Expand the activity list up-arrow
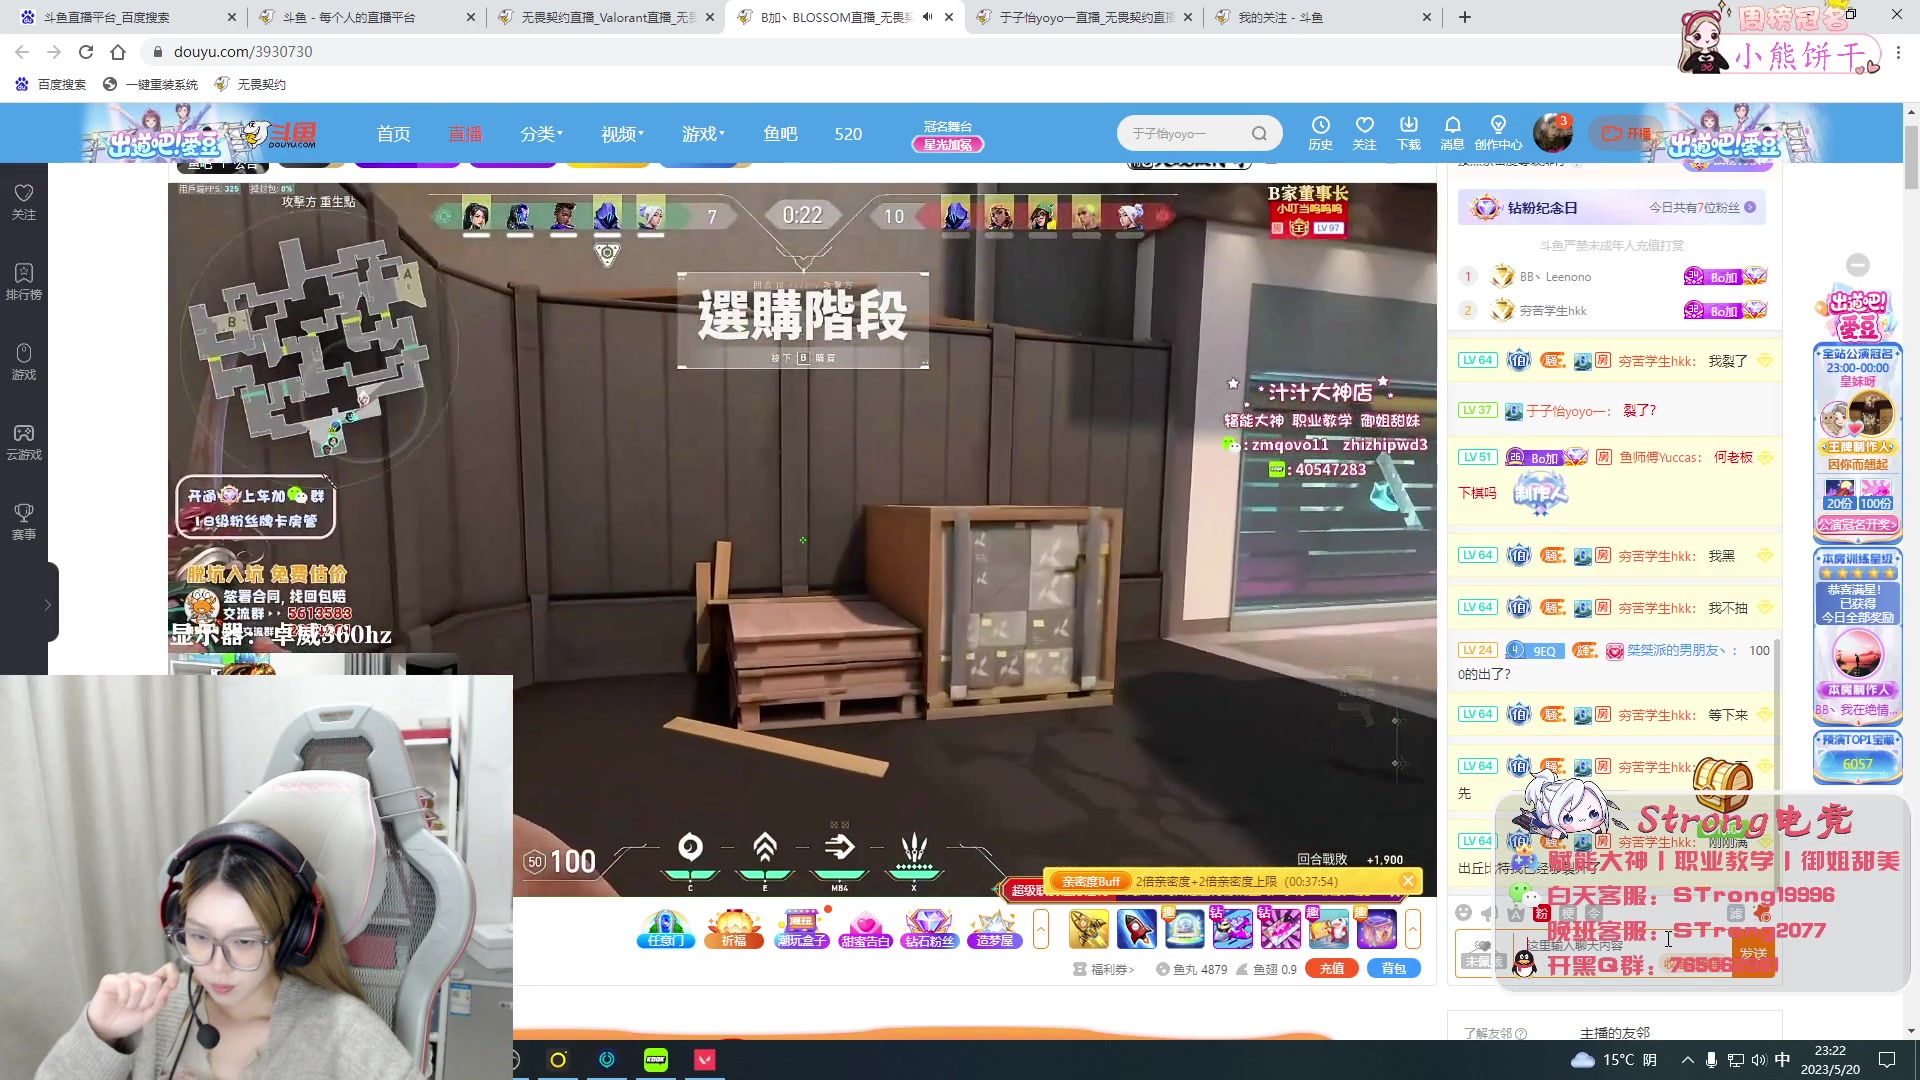This screenshot has width=1920, height=1080. 1041,929
